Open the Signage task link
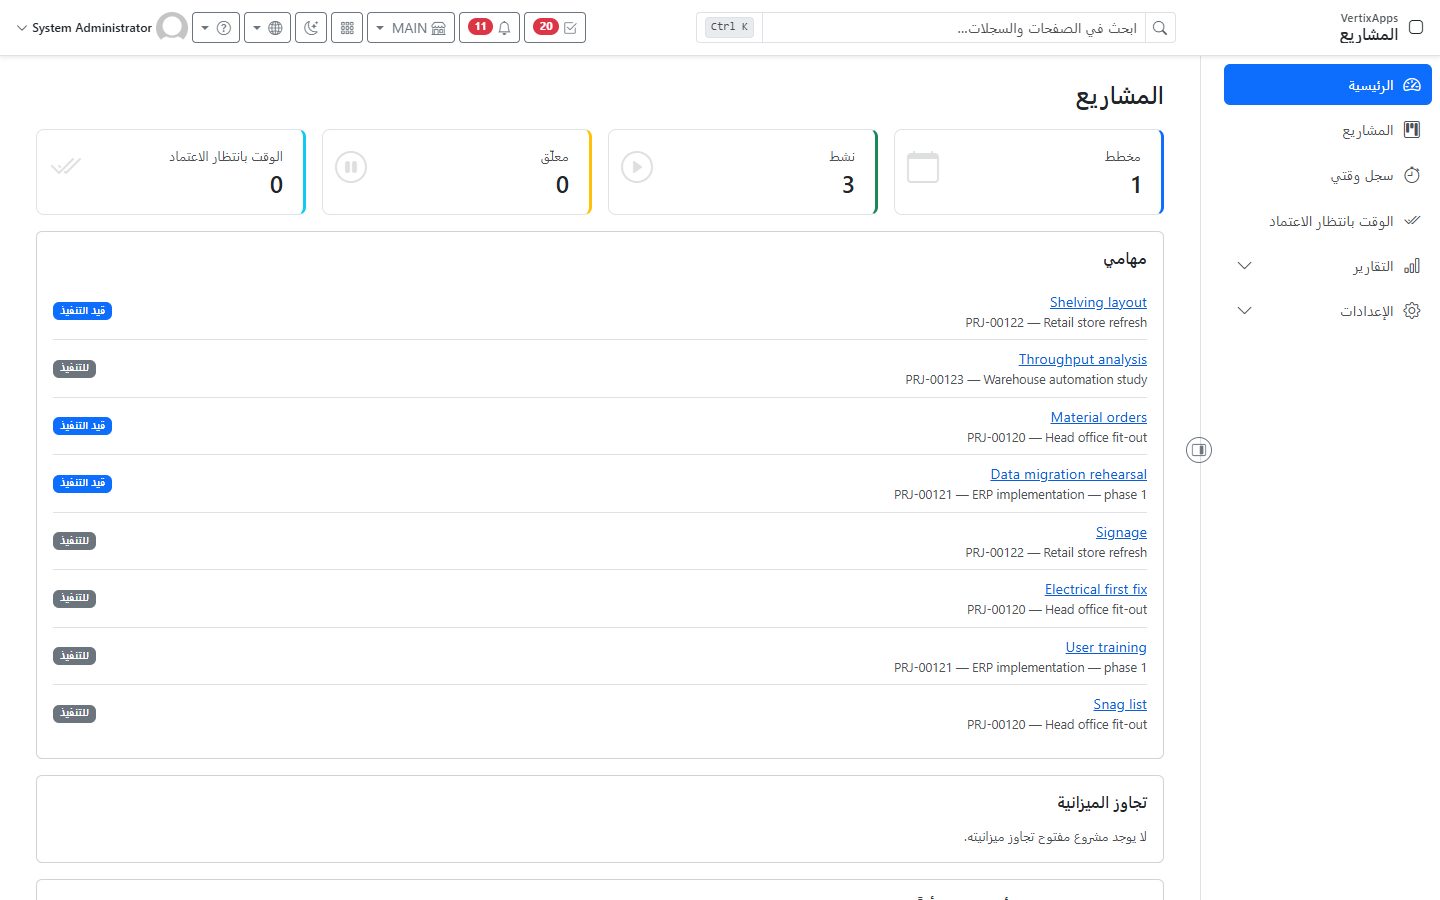Image resolution: width=1440 pixels, height=900 pixels. (1121, 532)
